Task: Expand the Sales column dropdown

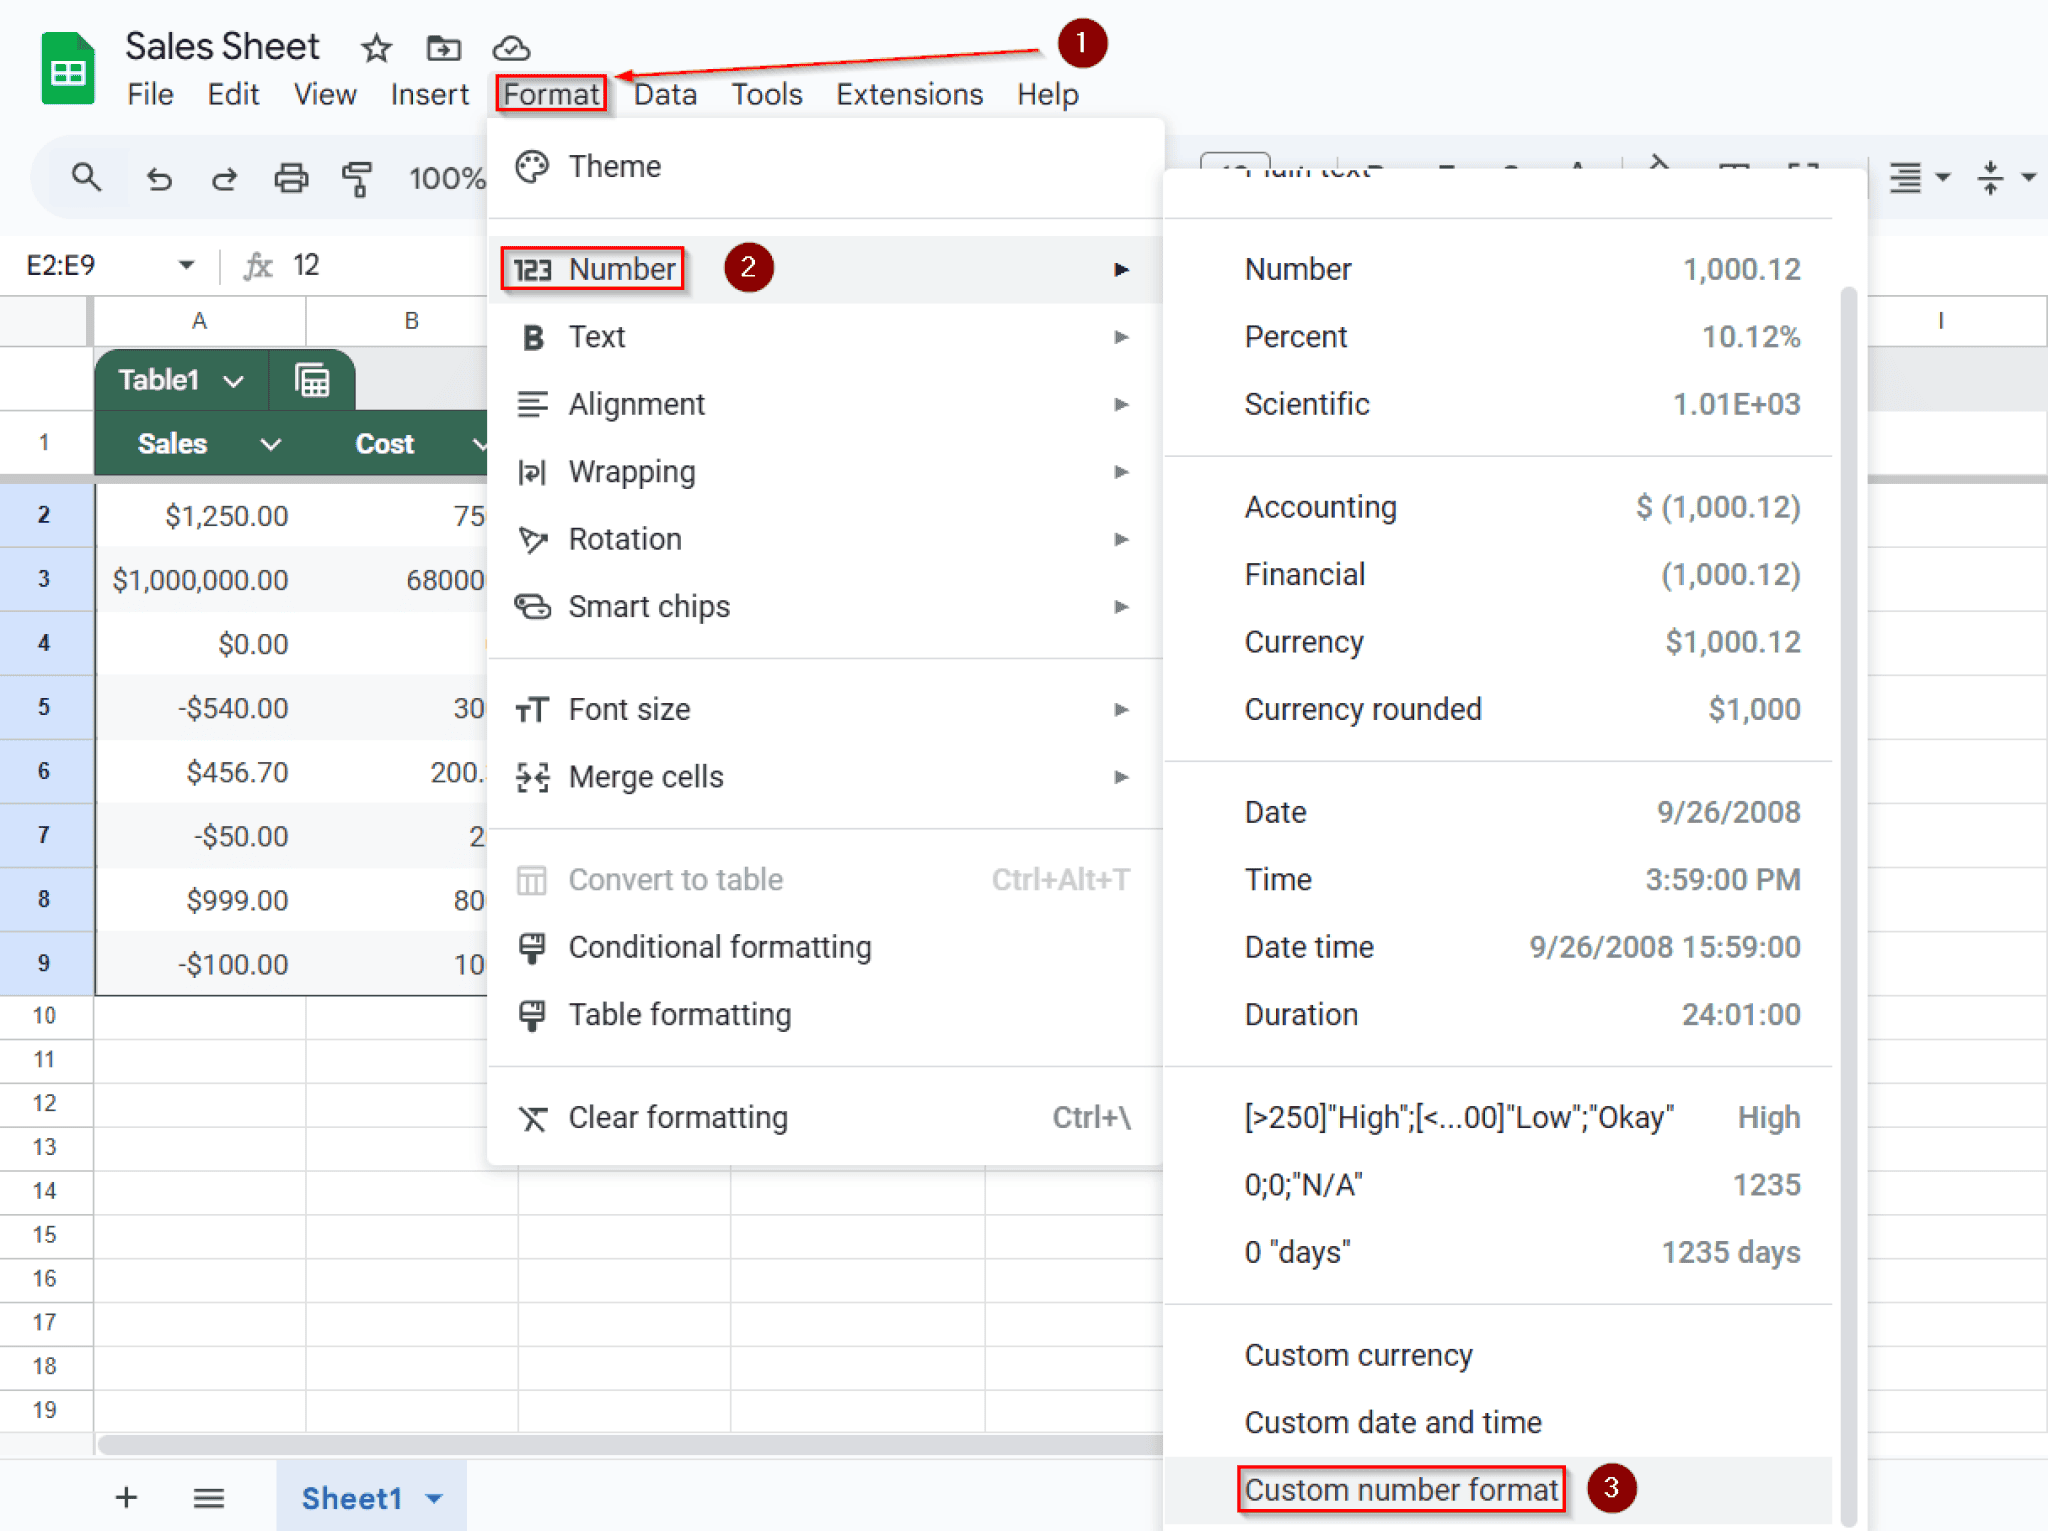Action: (x=272, y=443)
